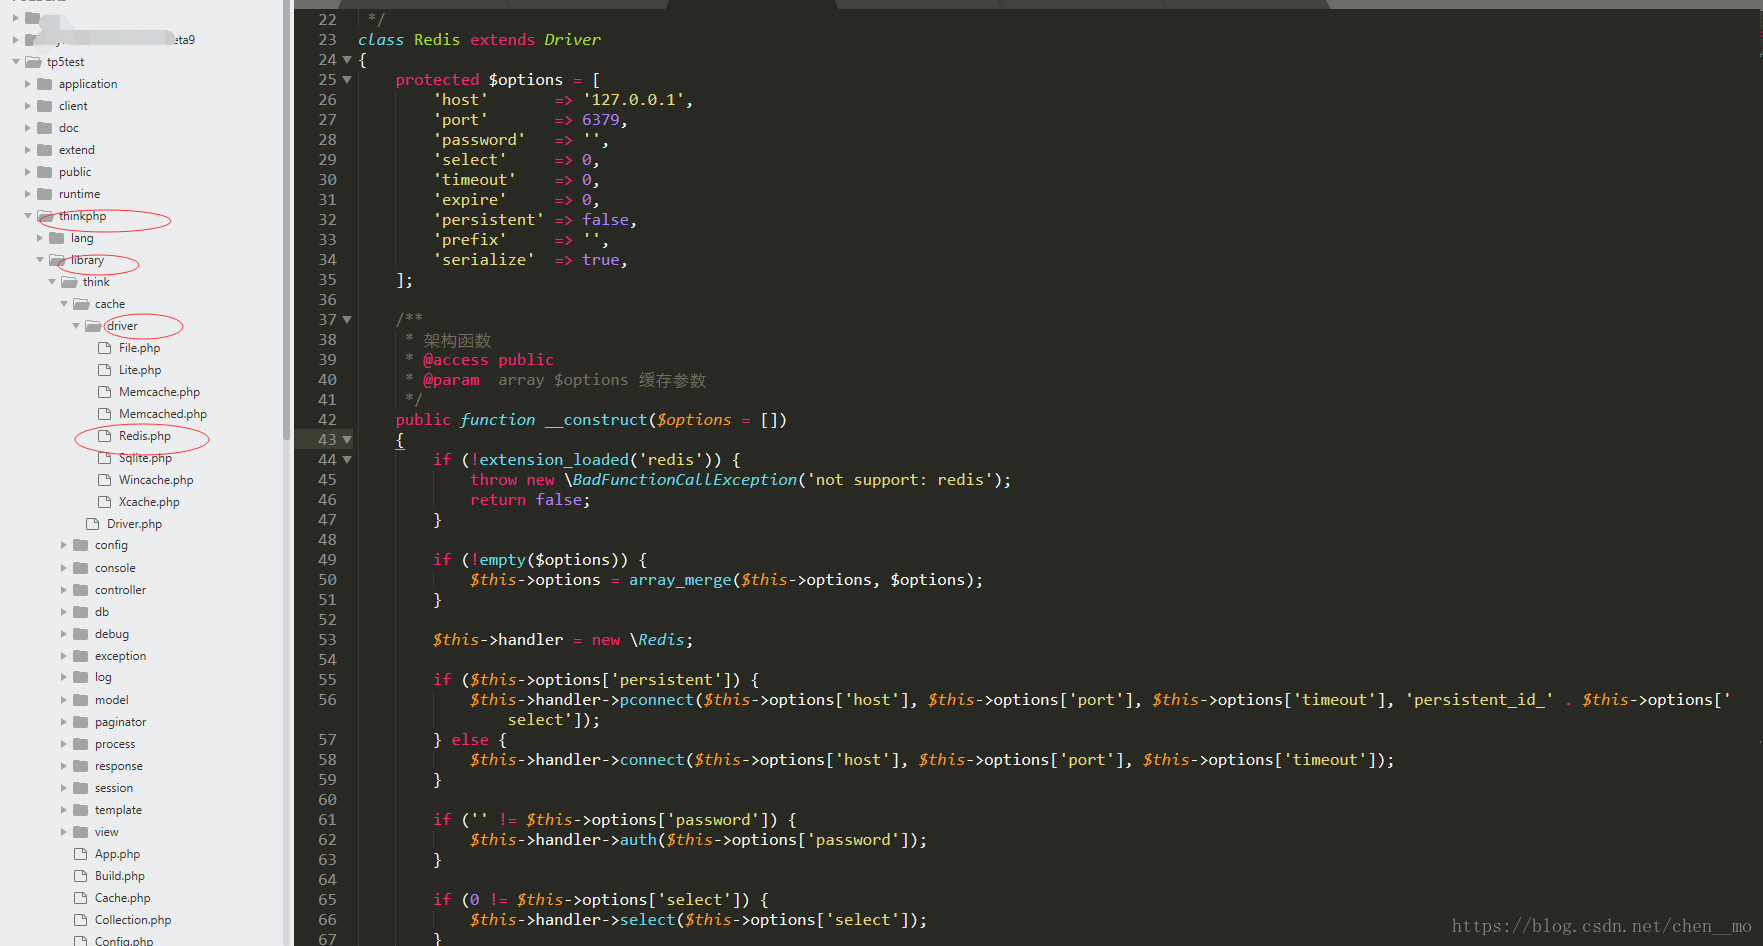
Task: Click the file icon beside Redis.php
Action: point(104,436)
